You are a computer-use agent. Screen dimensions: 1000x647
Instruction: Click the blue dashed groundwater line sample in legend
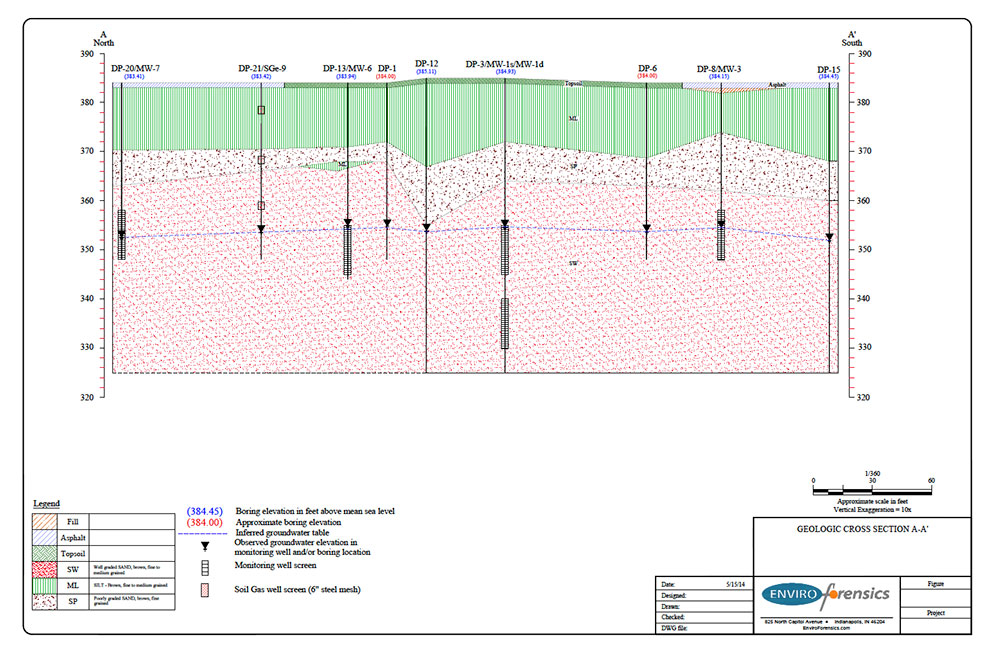pos(203,533)
